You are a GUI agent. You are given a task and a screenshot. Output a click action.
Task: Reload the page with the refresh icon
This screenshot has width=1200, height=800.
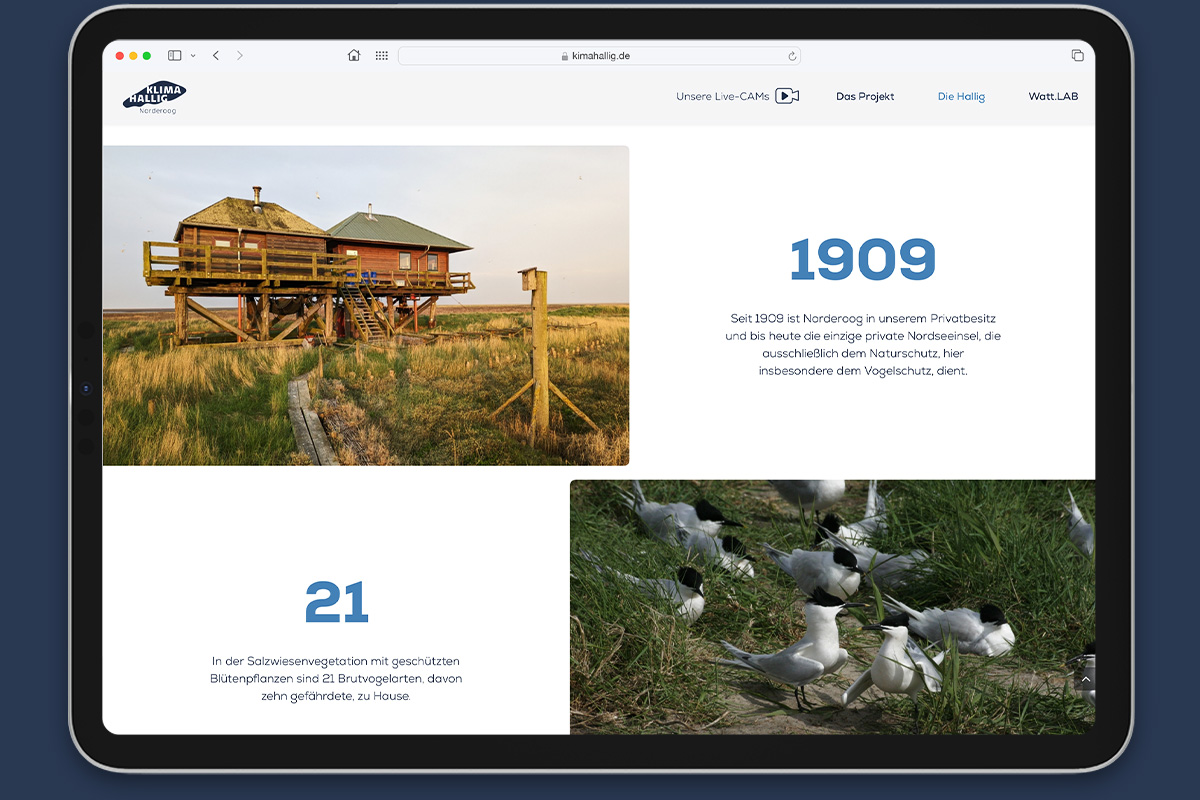[x=792, y=56]
